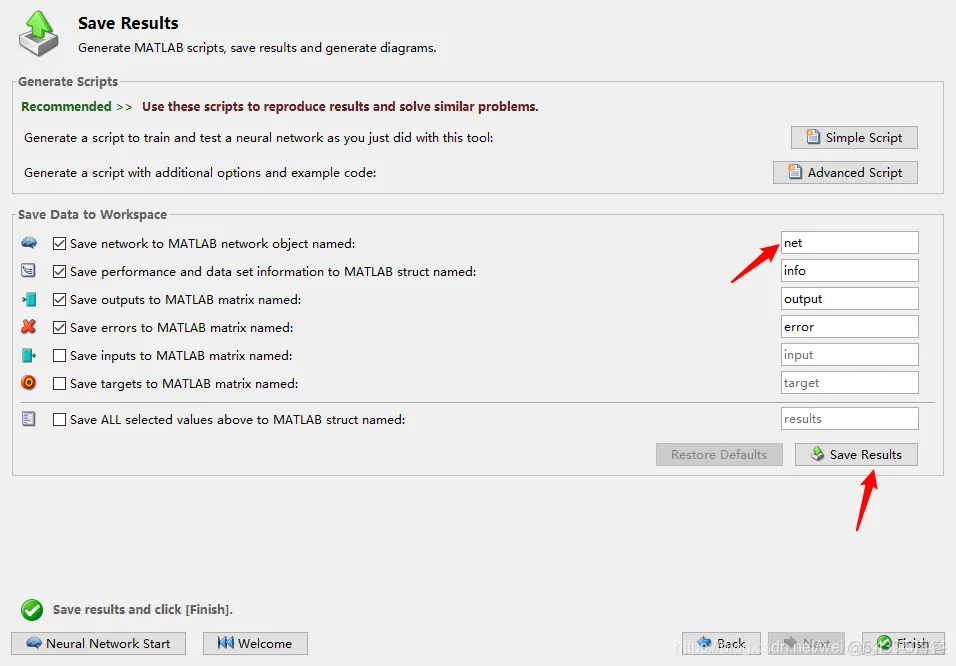Click the targets name field containing target
956x666 pixels.
(x=849, y=383)
